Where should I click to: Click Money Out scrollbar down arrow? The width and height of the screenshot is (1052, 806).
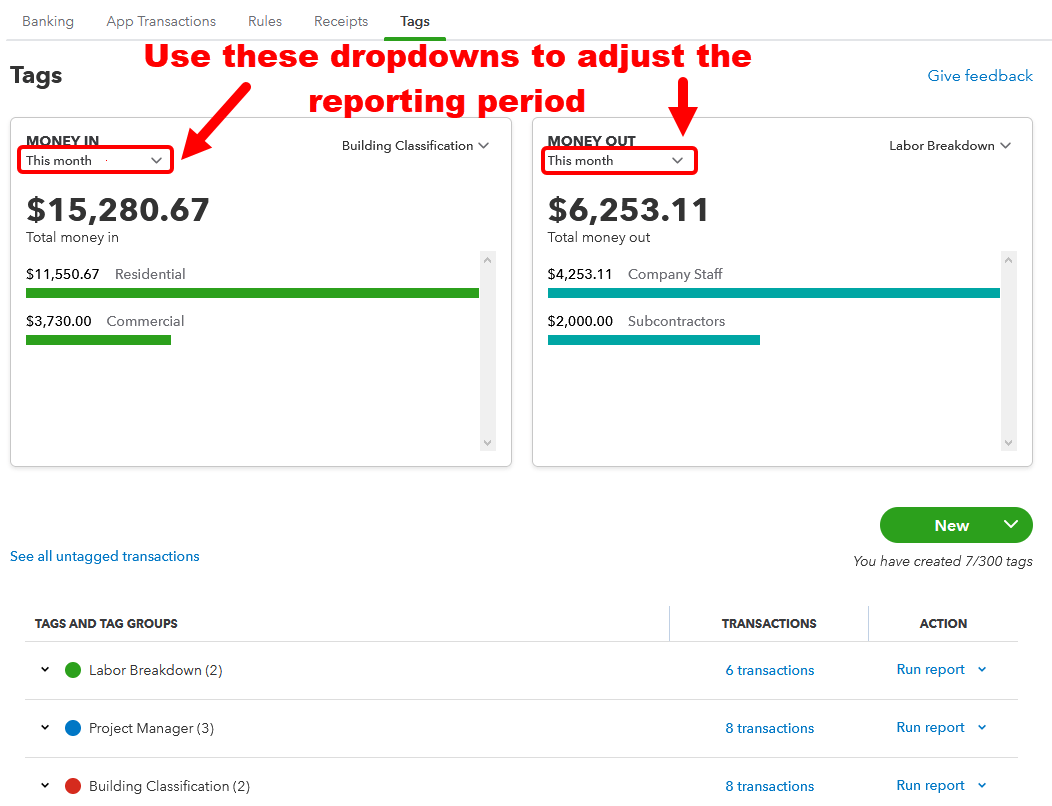[x=1008, y=443]
